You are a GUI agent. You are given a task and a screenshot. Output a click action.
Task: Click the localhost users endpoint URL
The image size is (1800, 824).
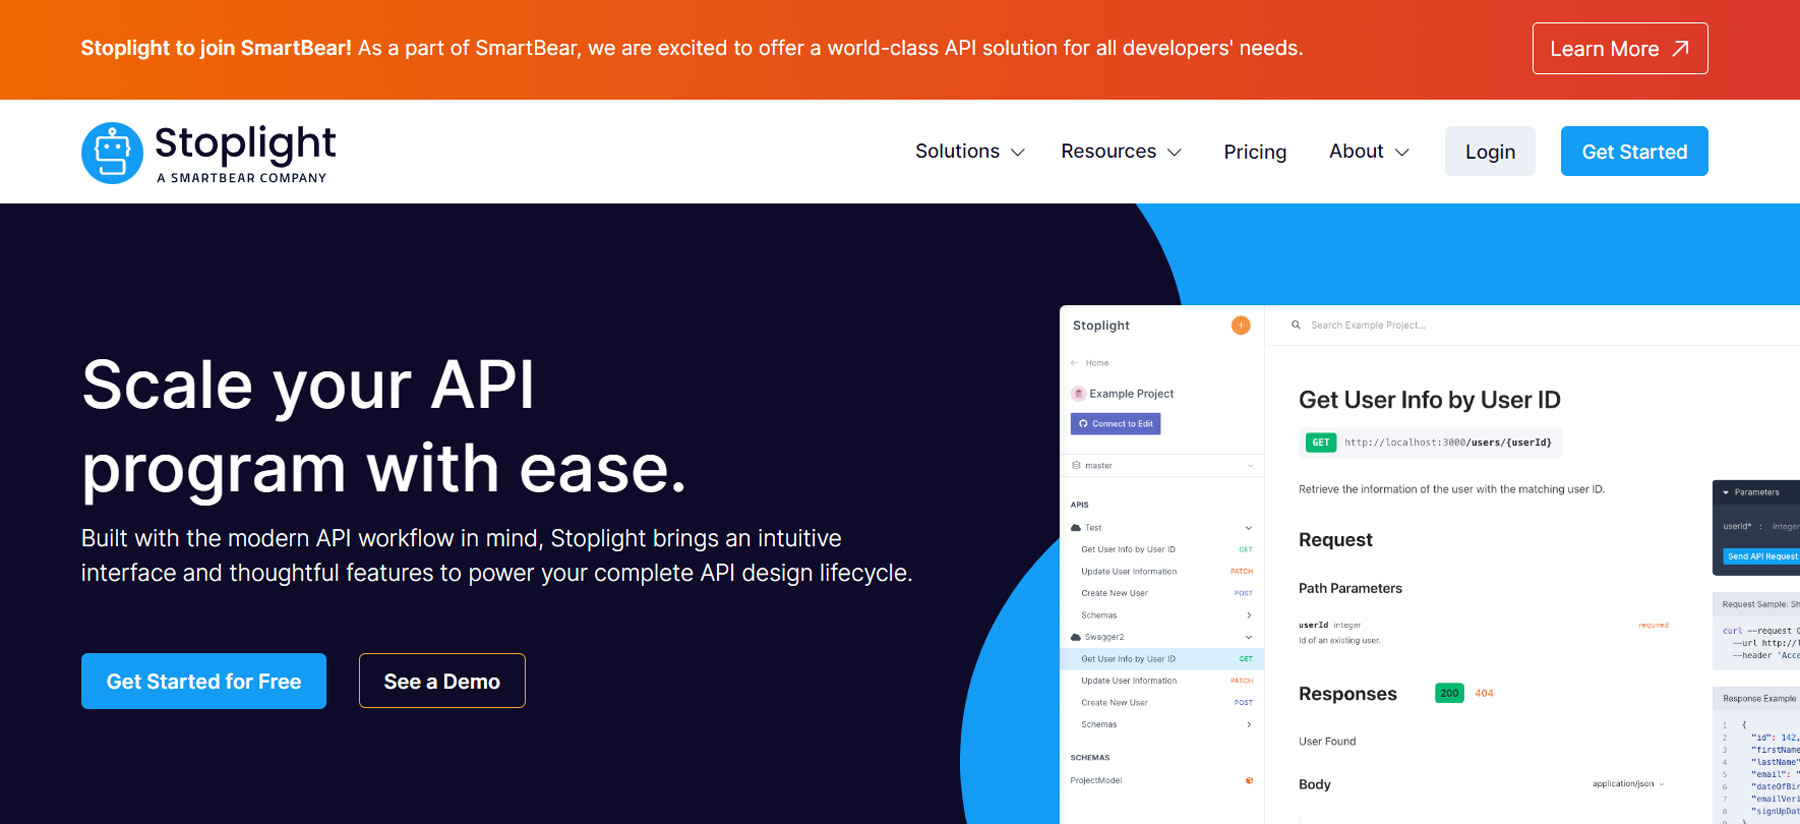(1448, 442)
